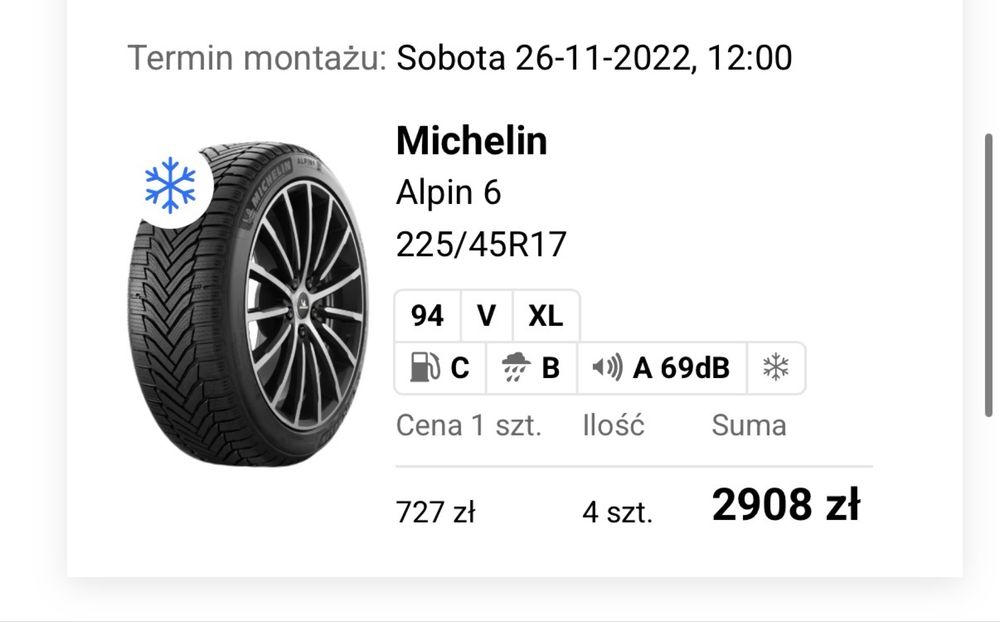Screen dimensions: 1000x622
Task: Click the Suma column header
Action: 749,425
